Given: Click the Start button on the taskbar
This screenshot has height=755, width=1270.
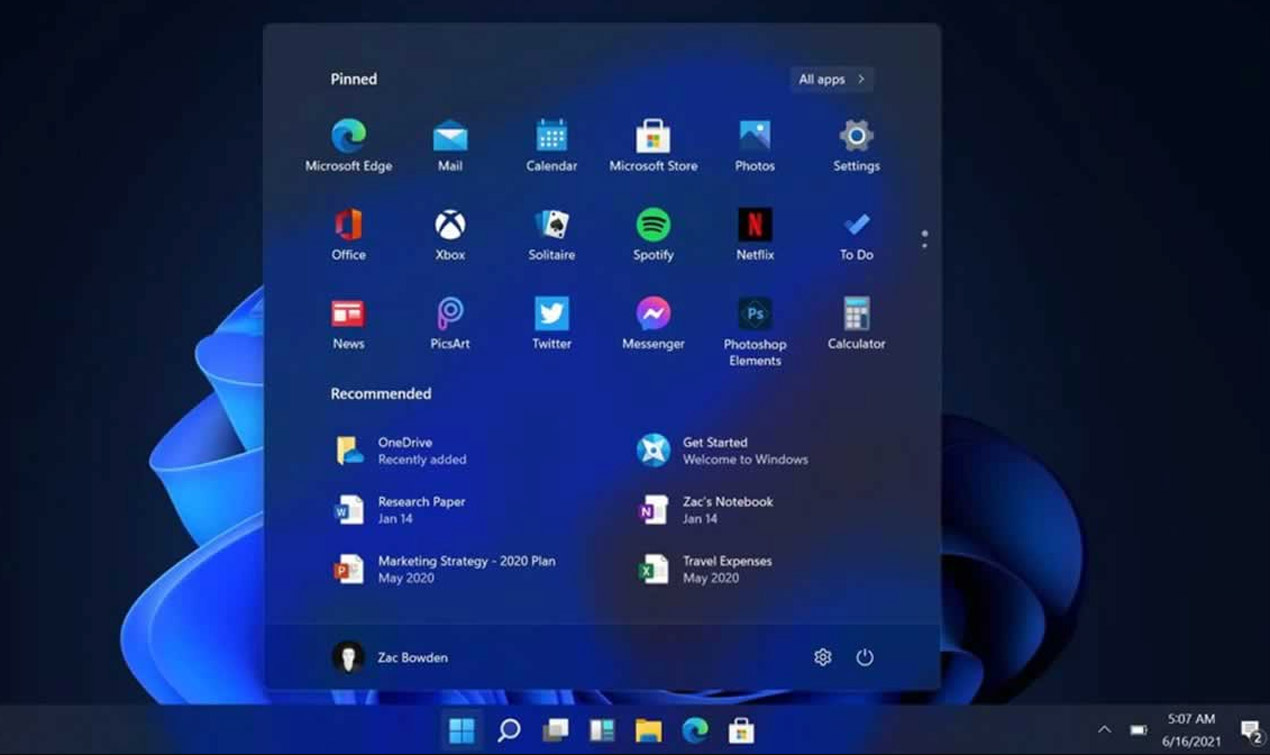Looking at the screenshot, I should point(461,730).
